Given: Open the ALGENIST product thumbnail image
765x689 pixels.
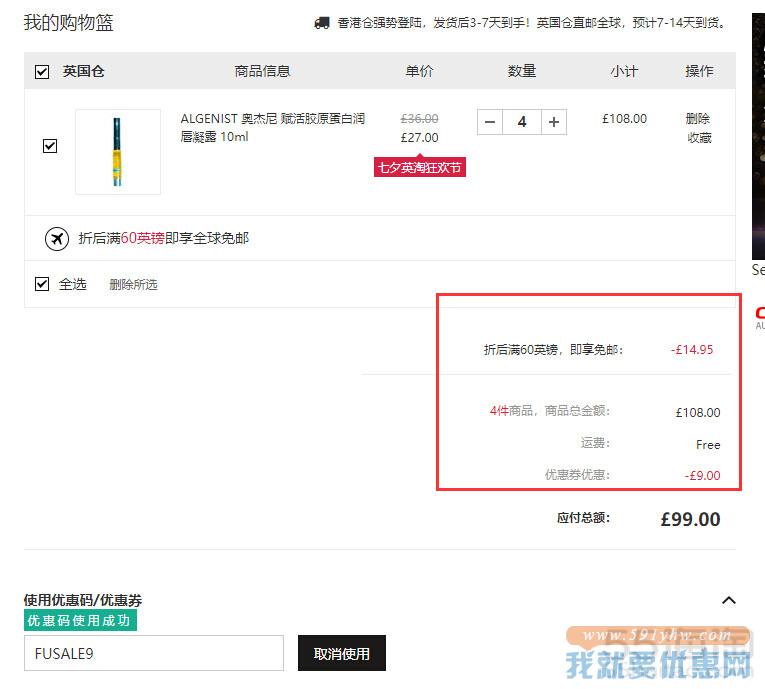Looking at the screenshot, I should [118, 152].
